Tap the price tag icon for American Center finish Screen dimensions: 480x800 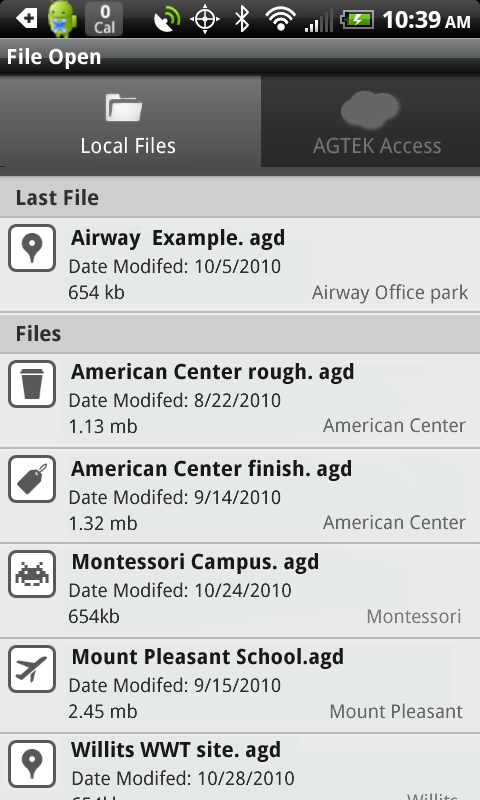(x=32, y=479)
